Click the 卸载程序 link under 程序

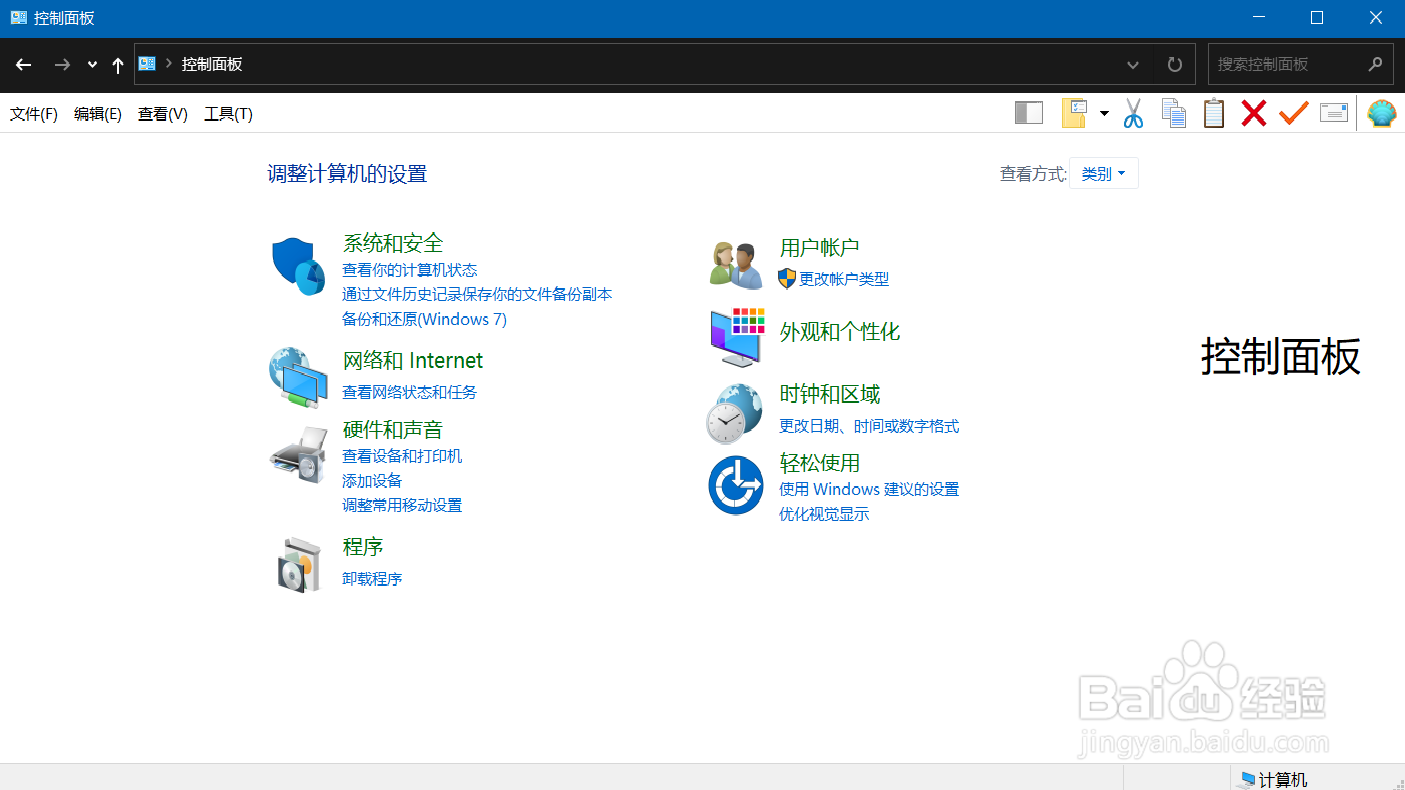(372, 578)
